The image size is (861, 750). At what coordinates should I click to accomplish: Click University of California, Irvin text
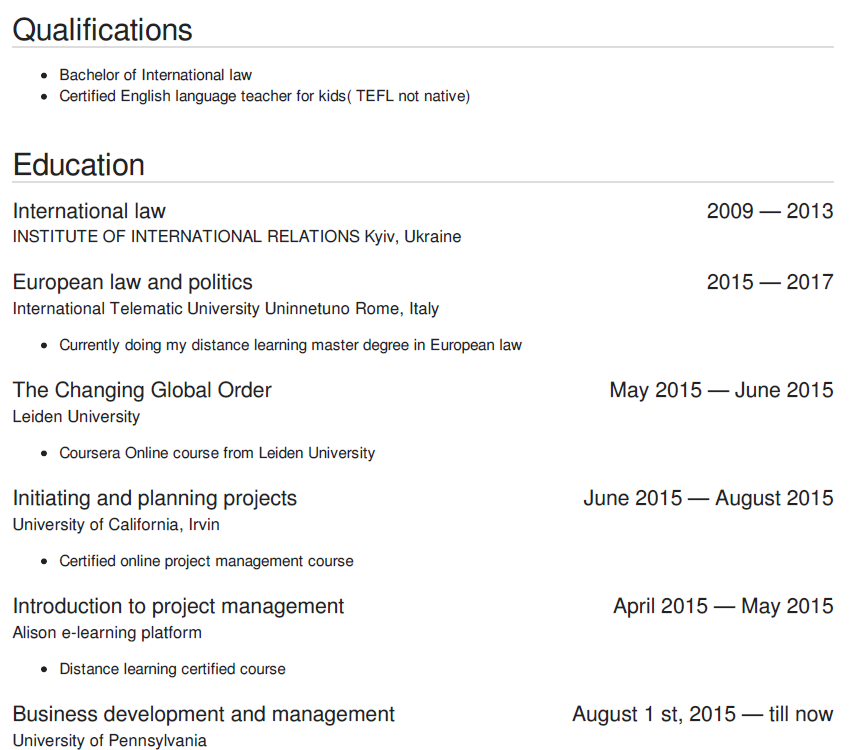tap(116, 525)
